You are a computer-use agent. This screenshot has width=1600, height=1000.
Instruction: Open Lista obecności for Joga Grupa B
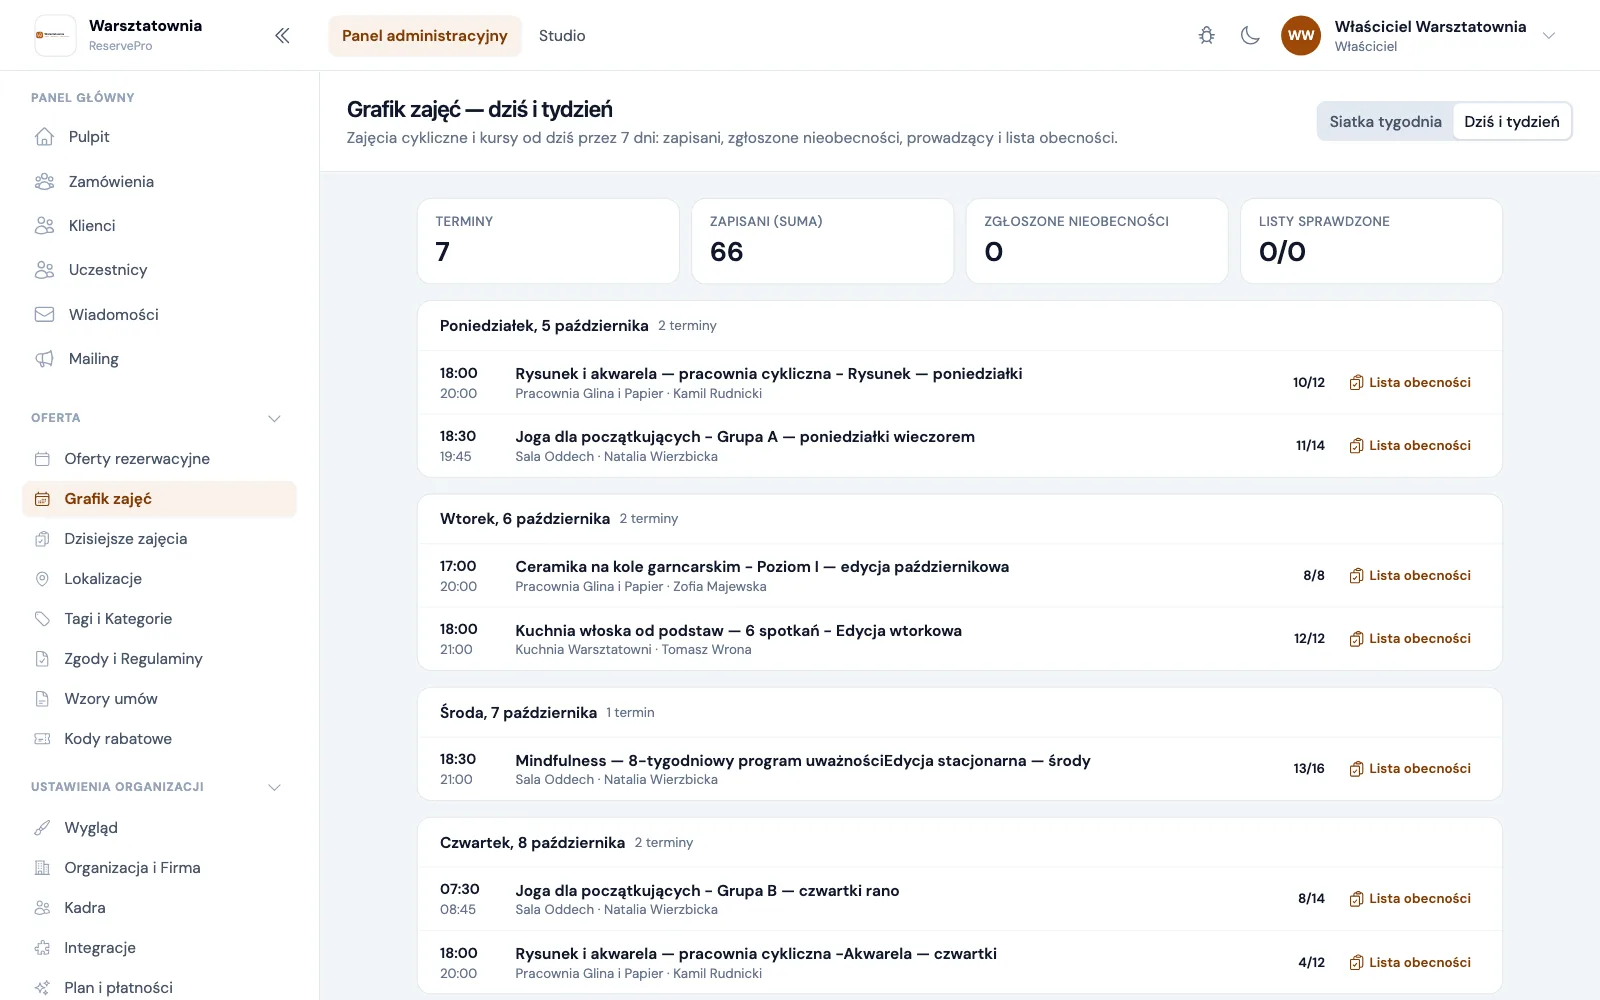[x=1410, y=899]
